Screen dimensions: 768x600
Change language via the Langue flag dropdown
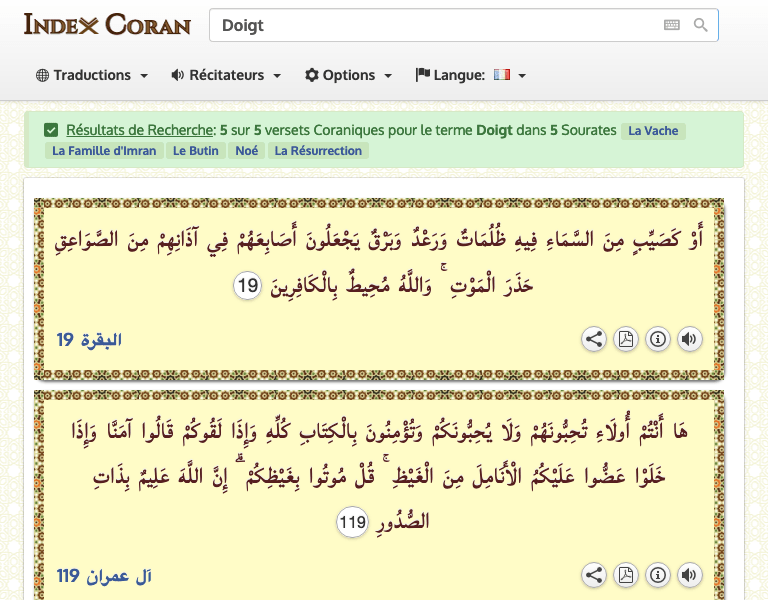[471, 75]
